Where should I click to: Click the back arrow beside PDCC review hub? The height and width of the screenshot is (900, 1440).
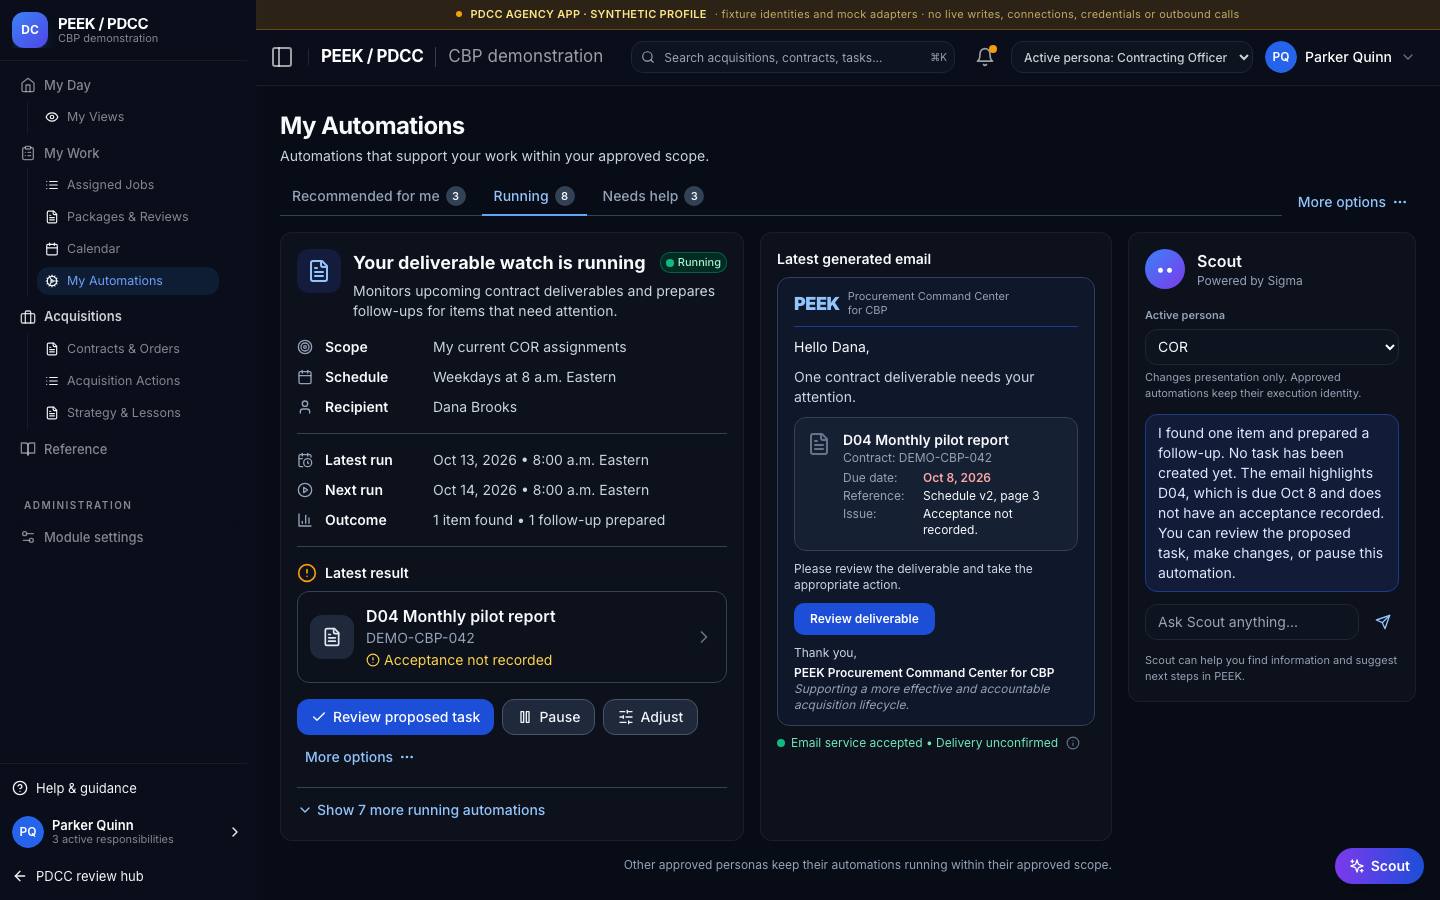20,876
